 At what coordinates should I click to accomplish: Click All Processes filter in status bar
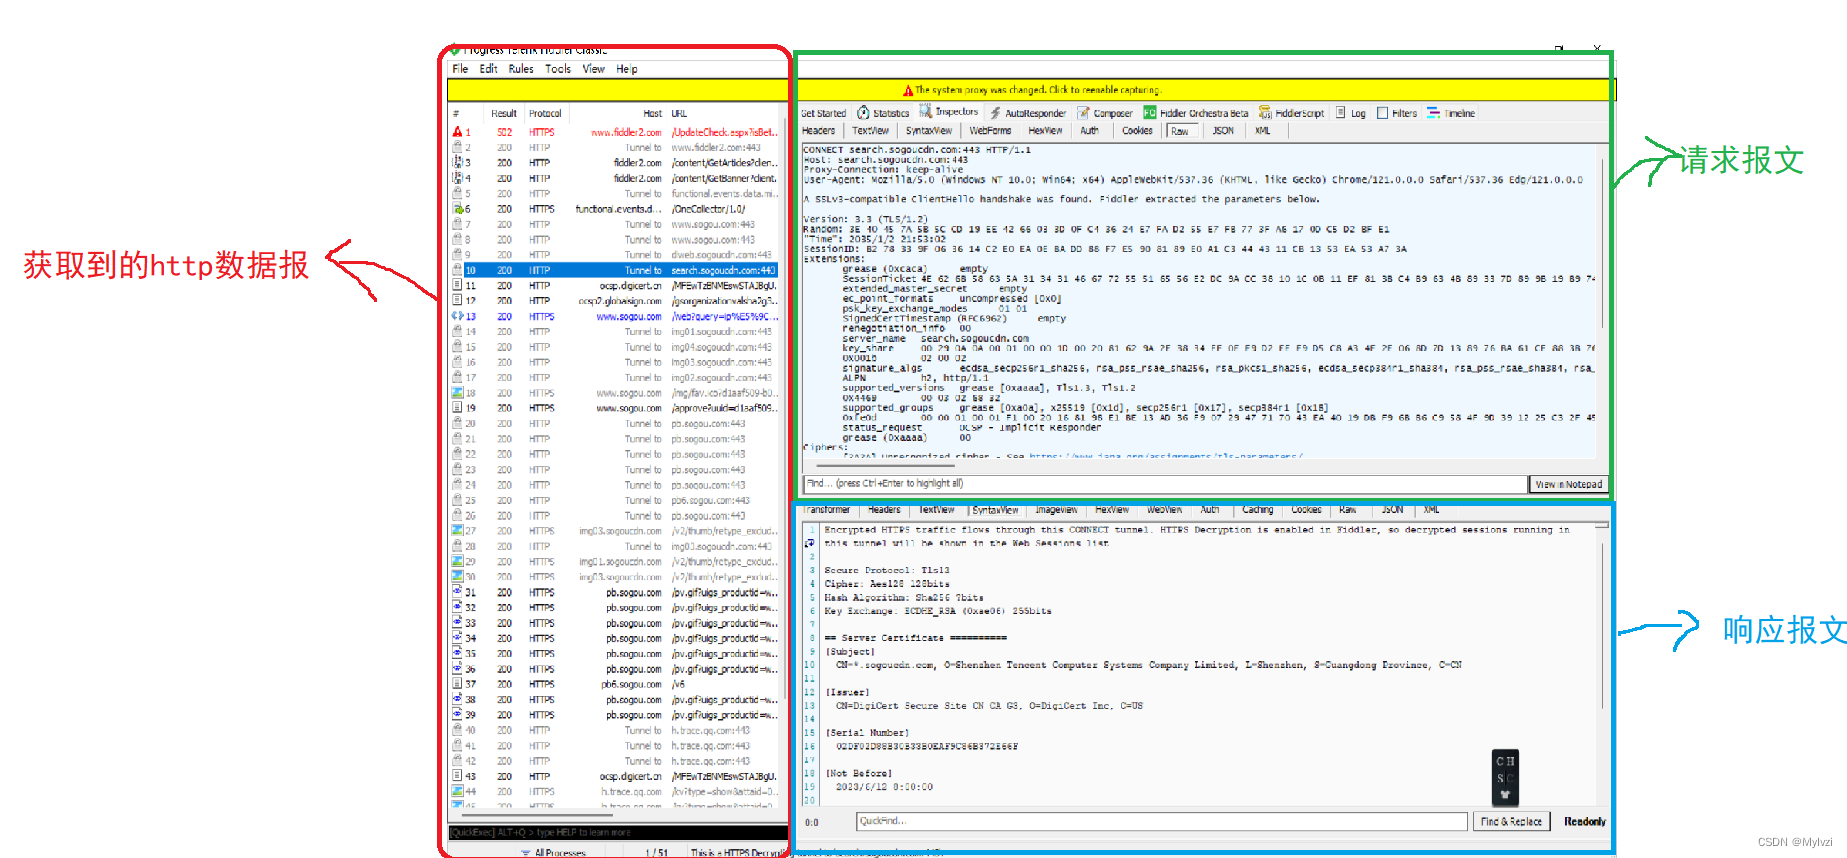tap(553, 853)
